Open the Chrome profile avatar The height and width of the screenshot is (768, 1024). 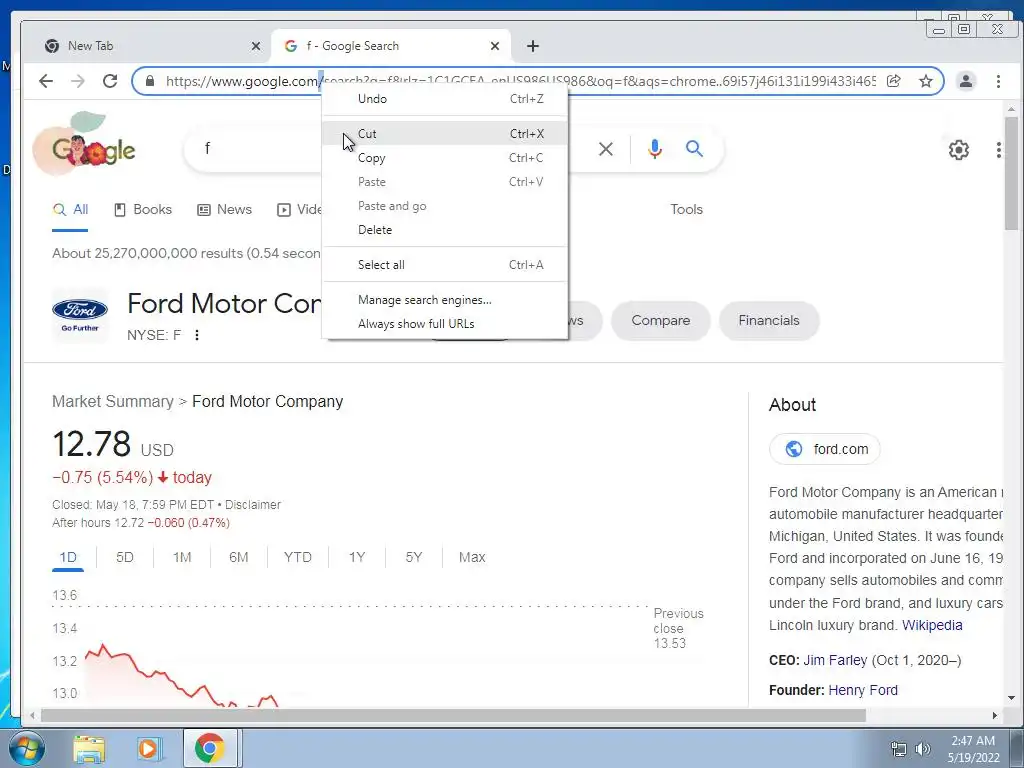tap(965, 81)
